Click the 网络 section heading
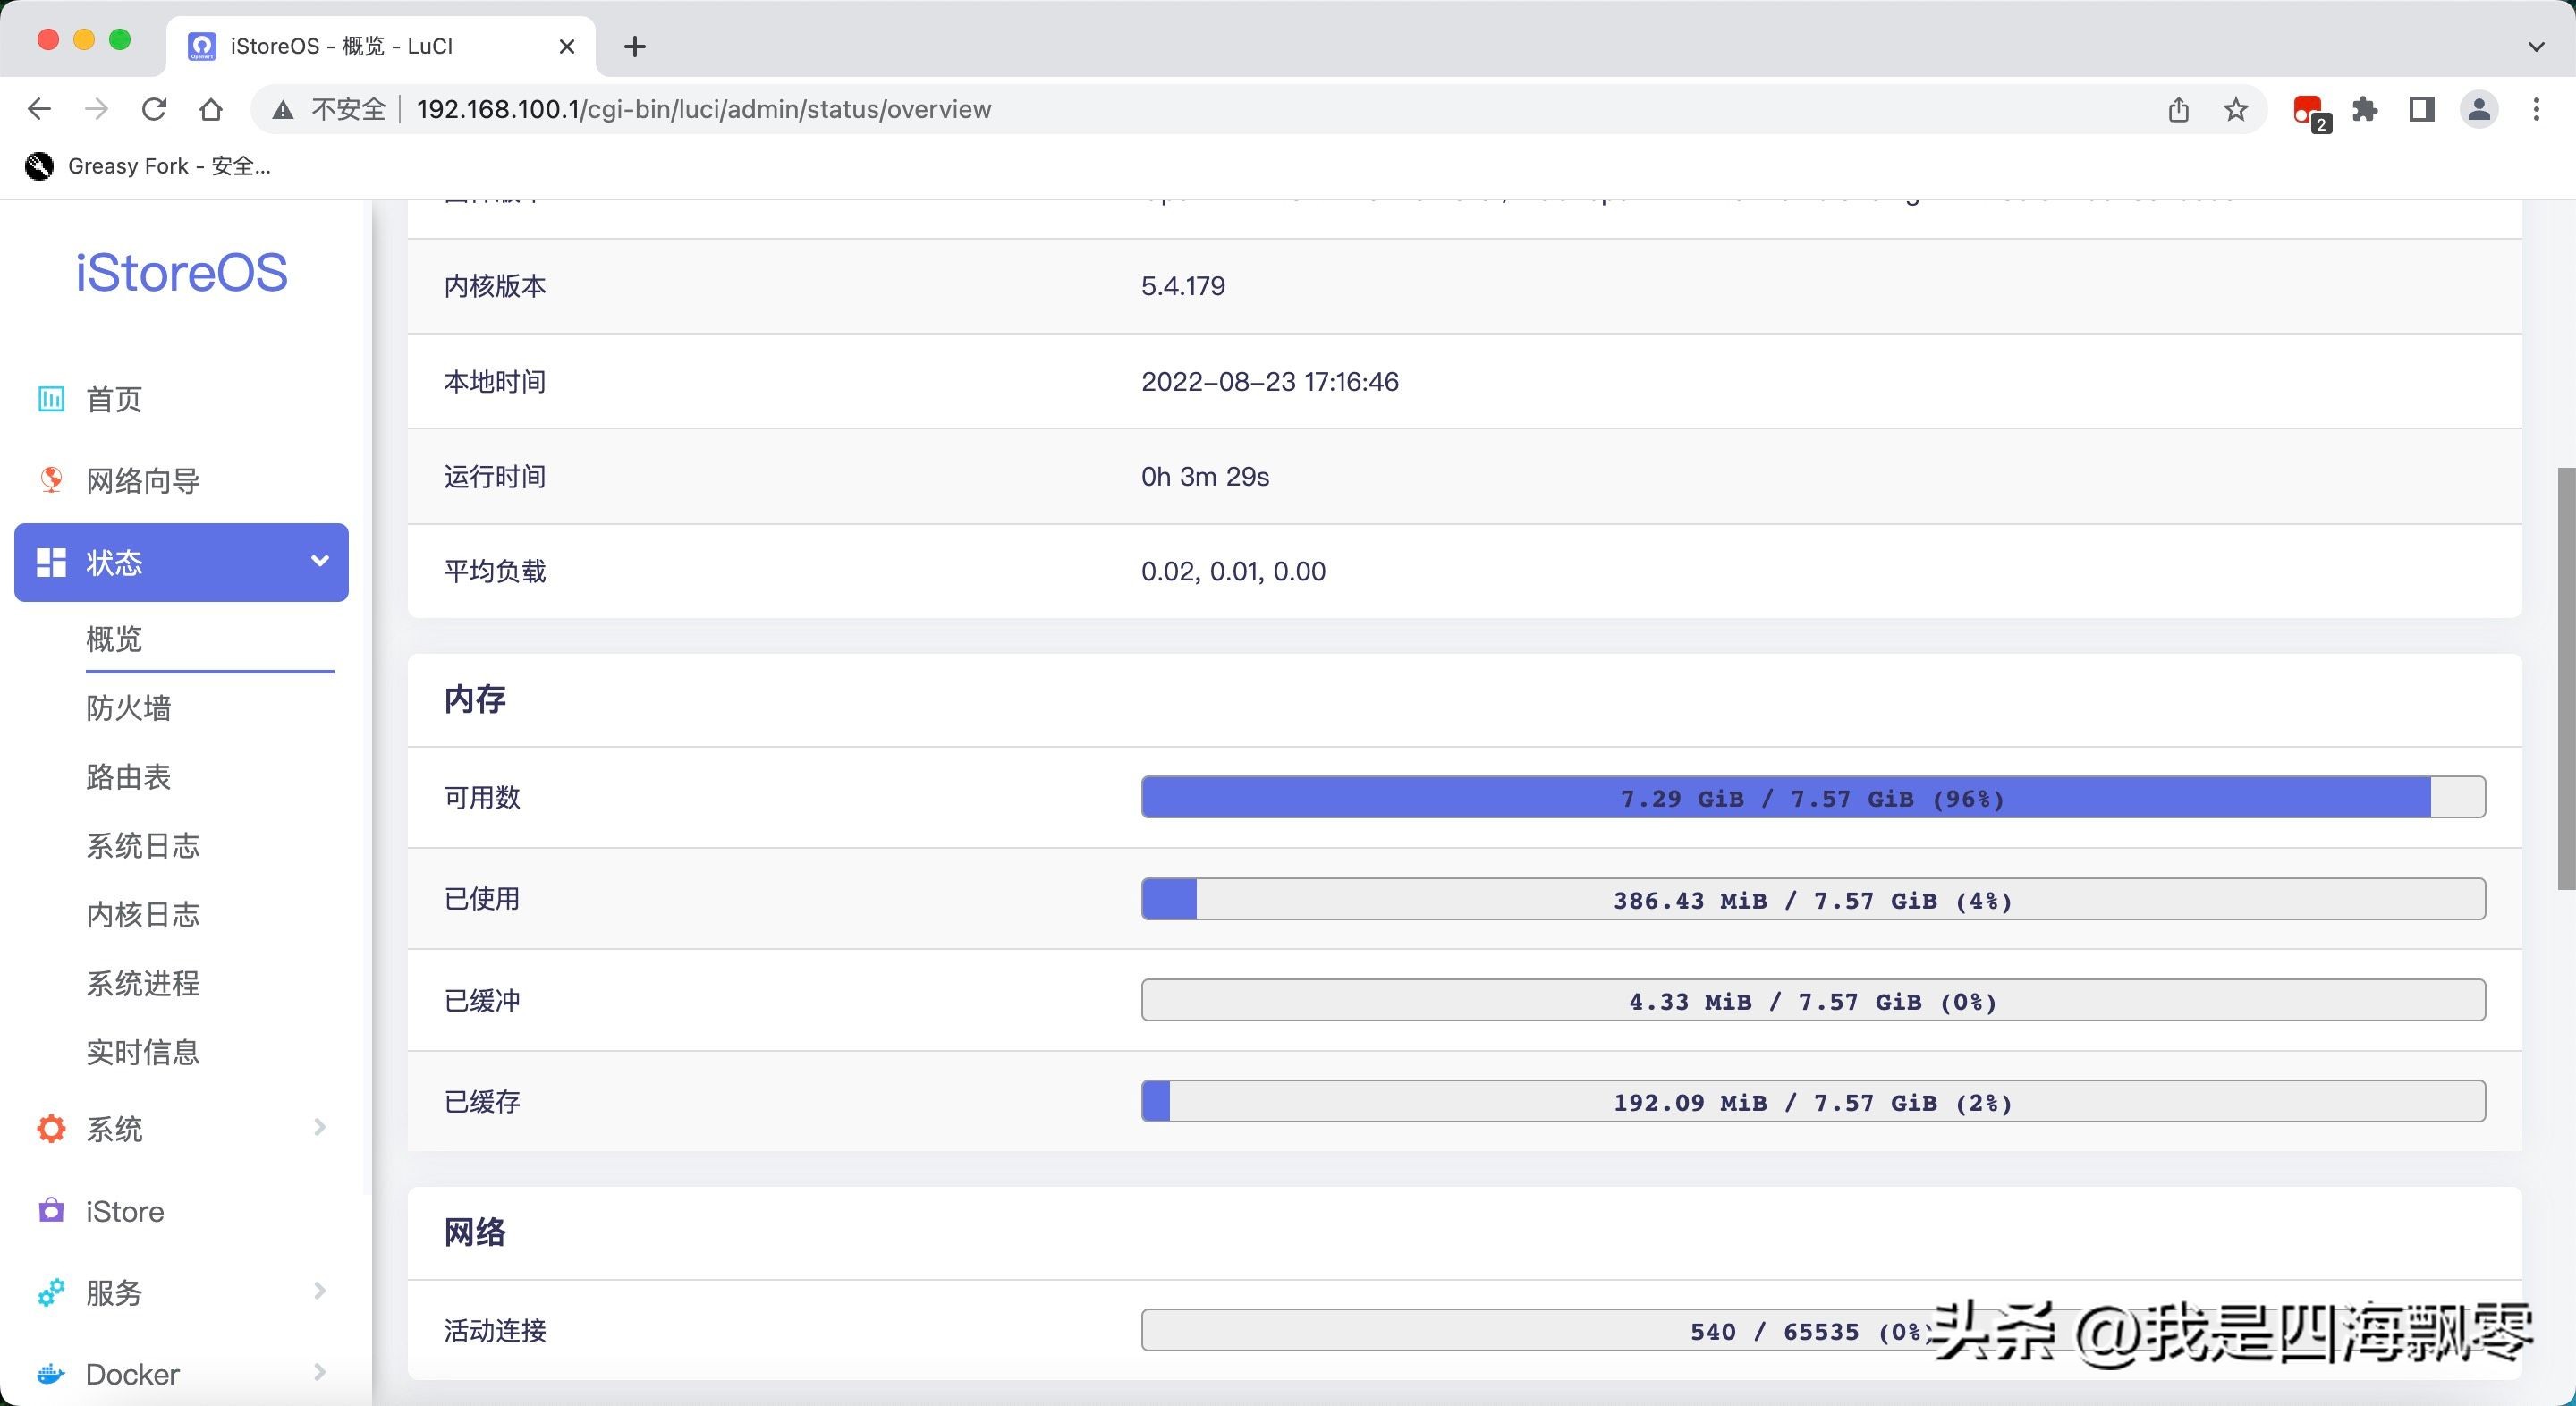This screenshot has width=2576, height=1406. point(475,1232)
